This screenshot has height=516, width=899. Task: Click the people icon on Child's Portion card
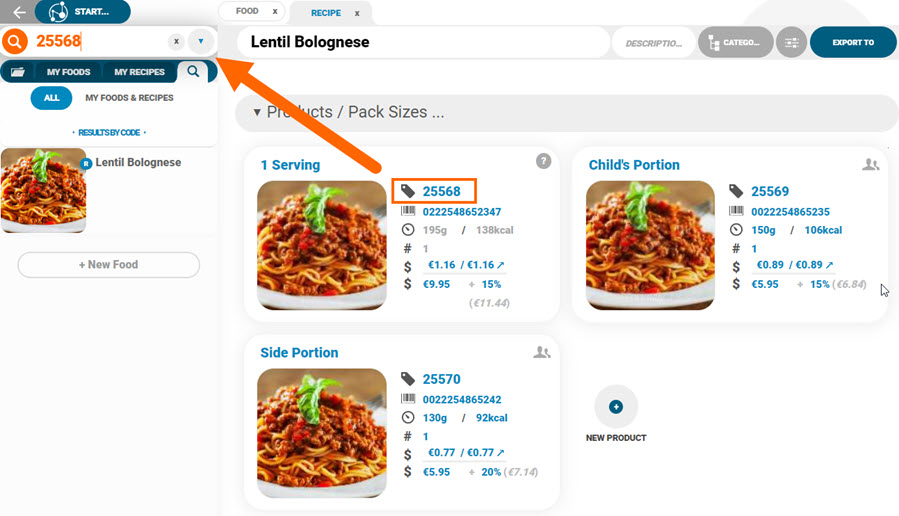(871, 165)
